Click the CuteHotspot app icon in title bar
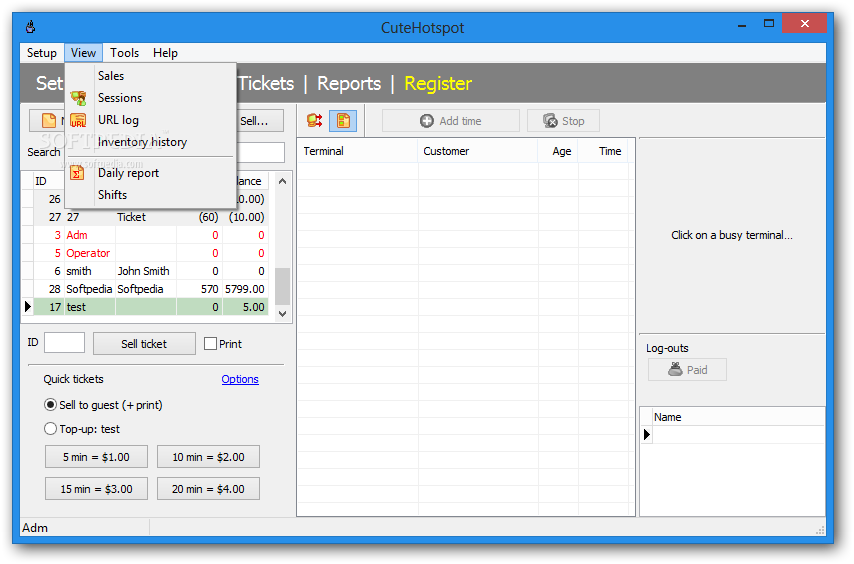Screen dimensions: 854x564 pos(31,26)
